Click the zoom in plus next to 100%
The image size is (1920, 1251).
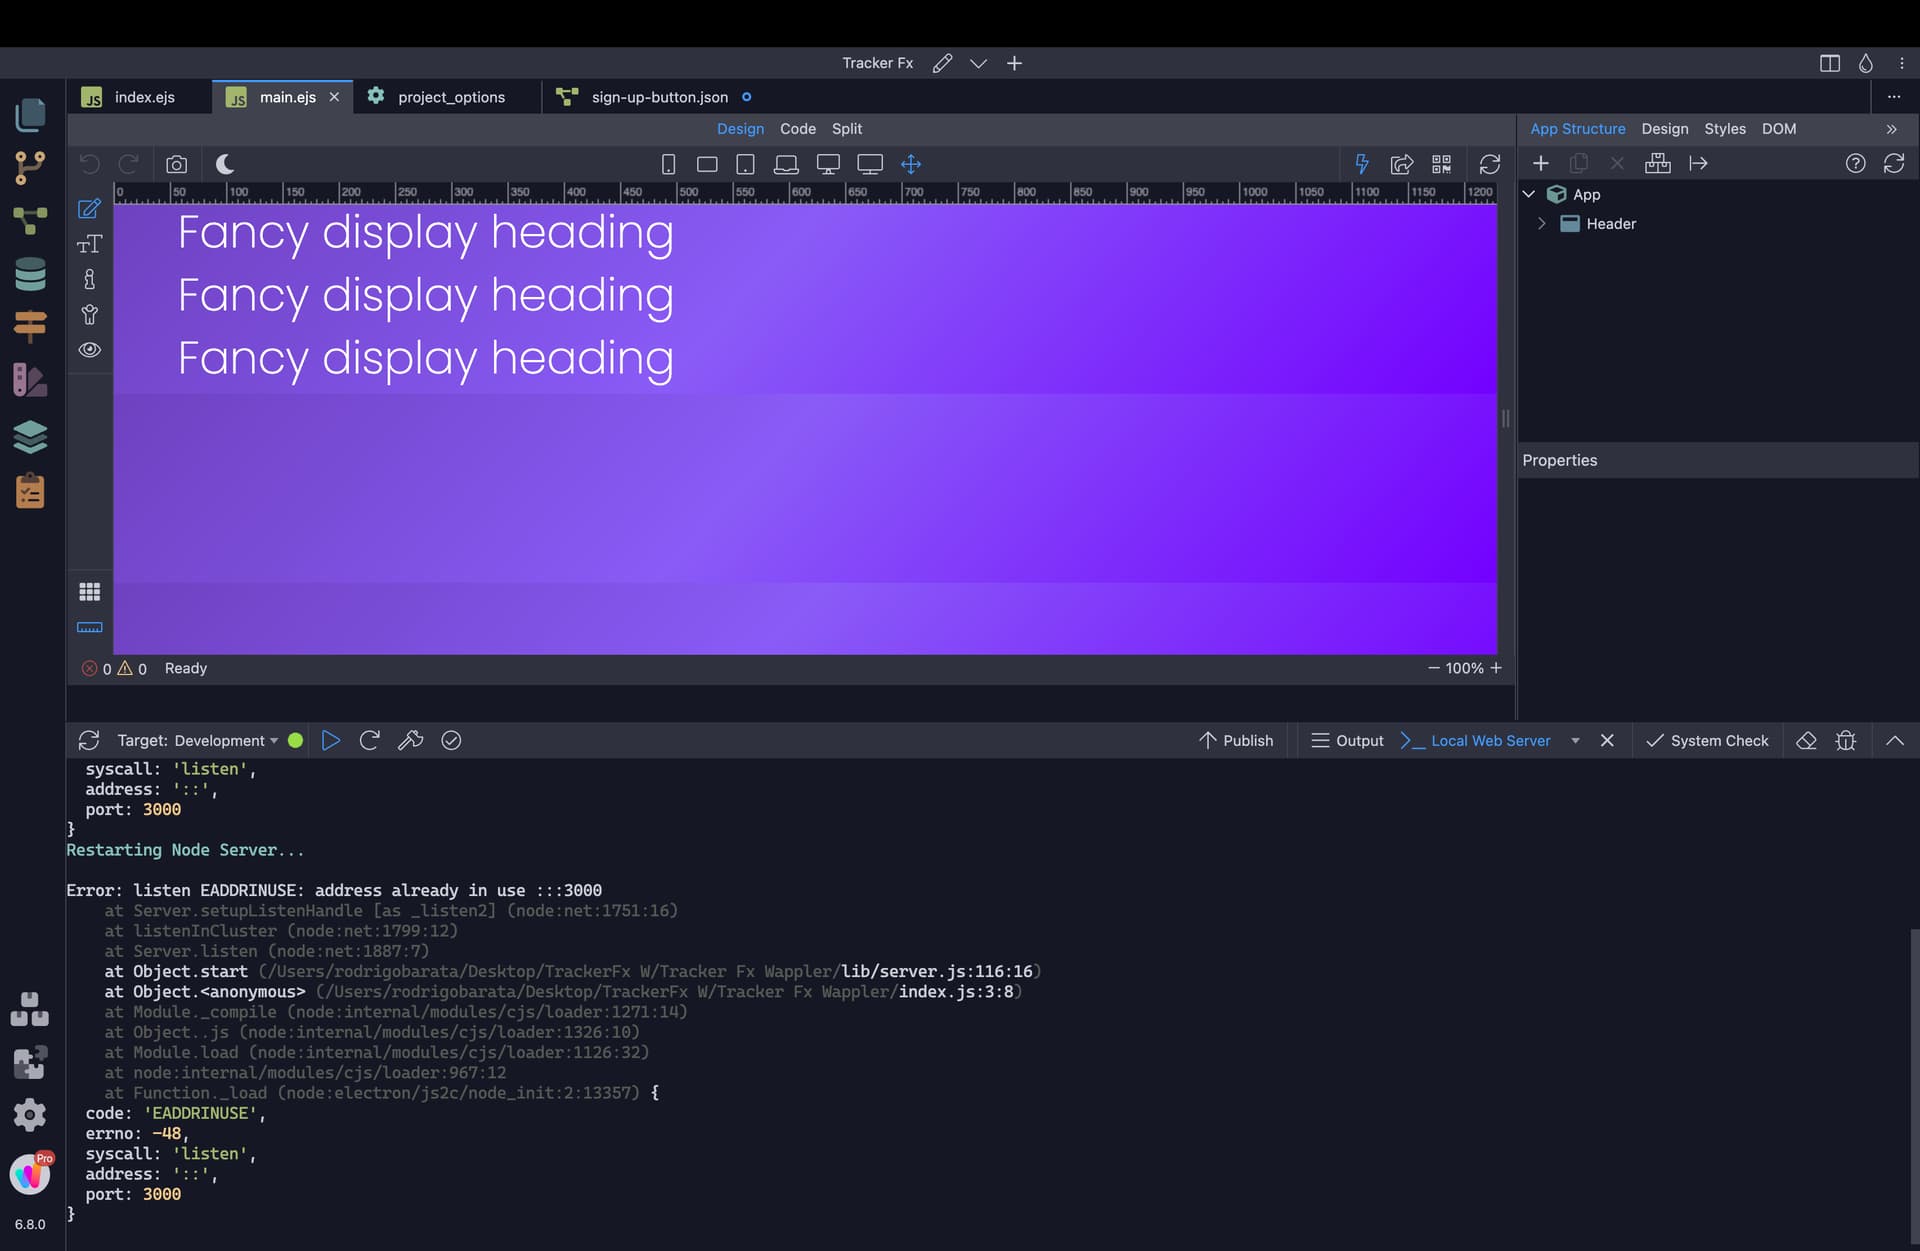[1496, 668]
